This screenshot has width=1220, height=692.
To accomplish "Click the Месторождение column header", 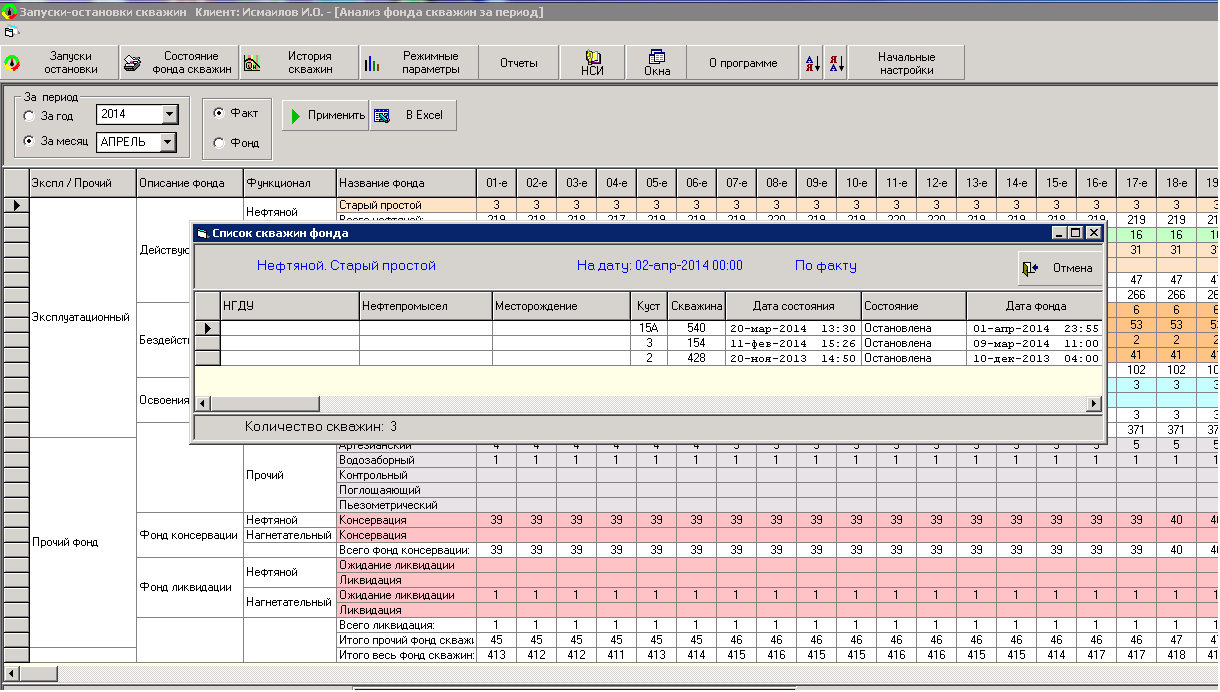I will pos(561,305).
